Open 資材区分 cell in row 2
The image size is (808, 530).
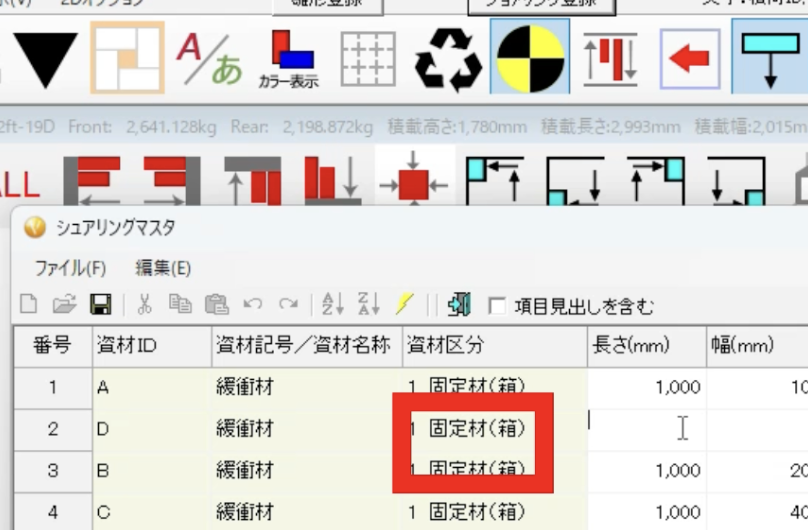click(495, 430)
